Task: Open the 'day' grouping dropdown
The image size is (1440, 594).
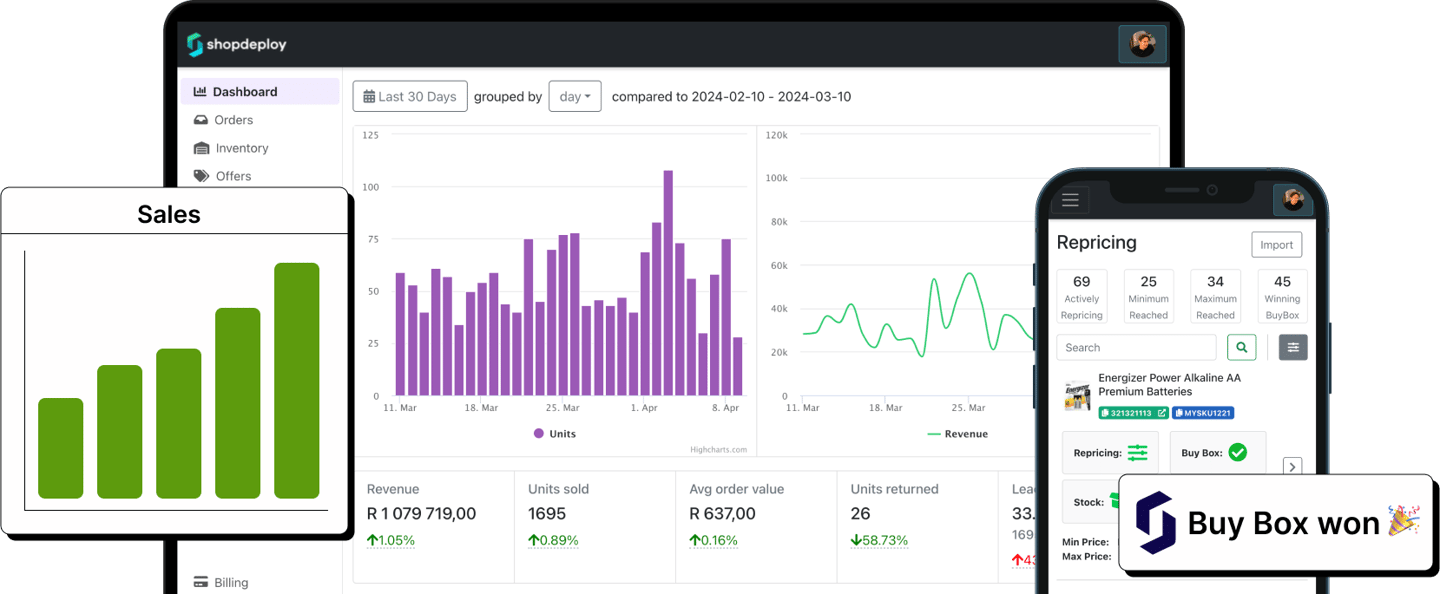Action: (x=574, y=97)
